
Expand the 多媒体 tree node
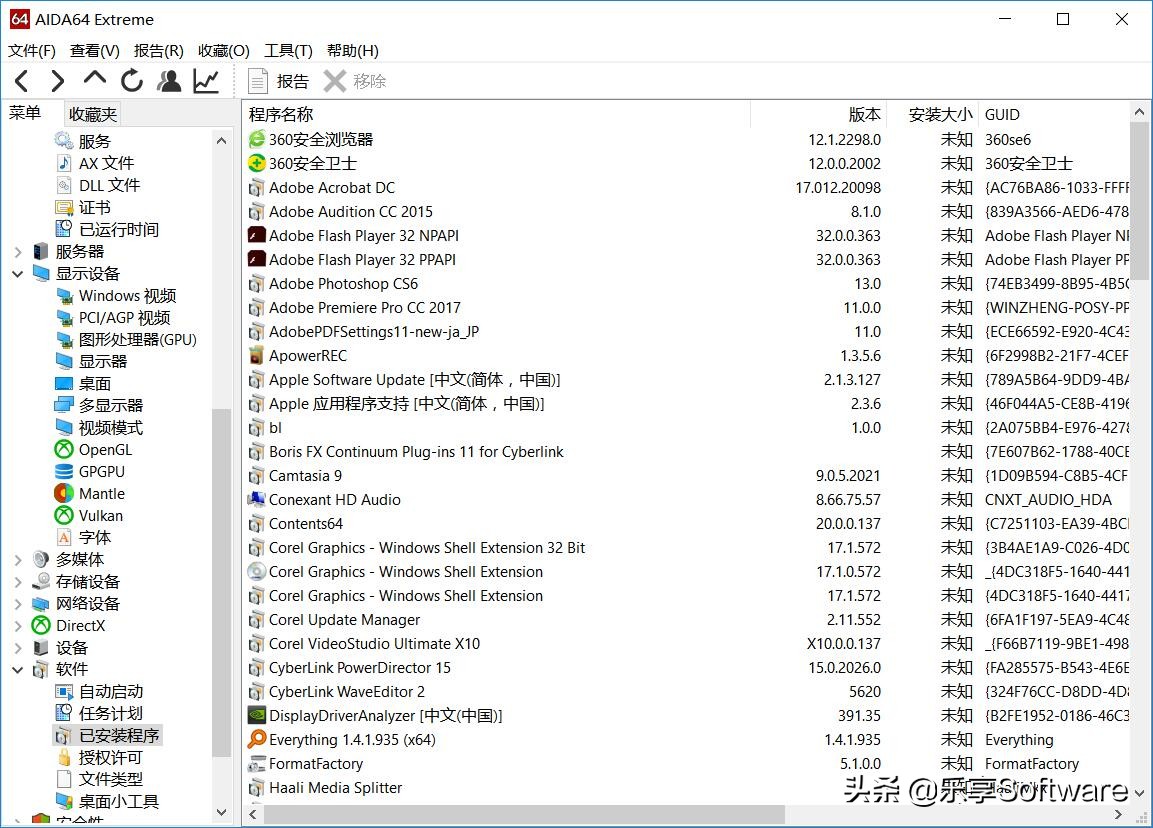point(18,560)
